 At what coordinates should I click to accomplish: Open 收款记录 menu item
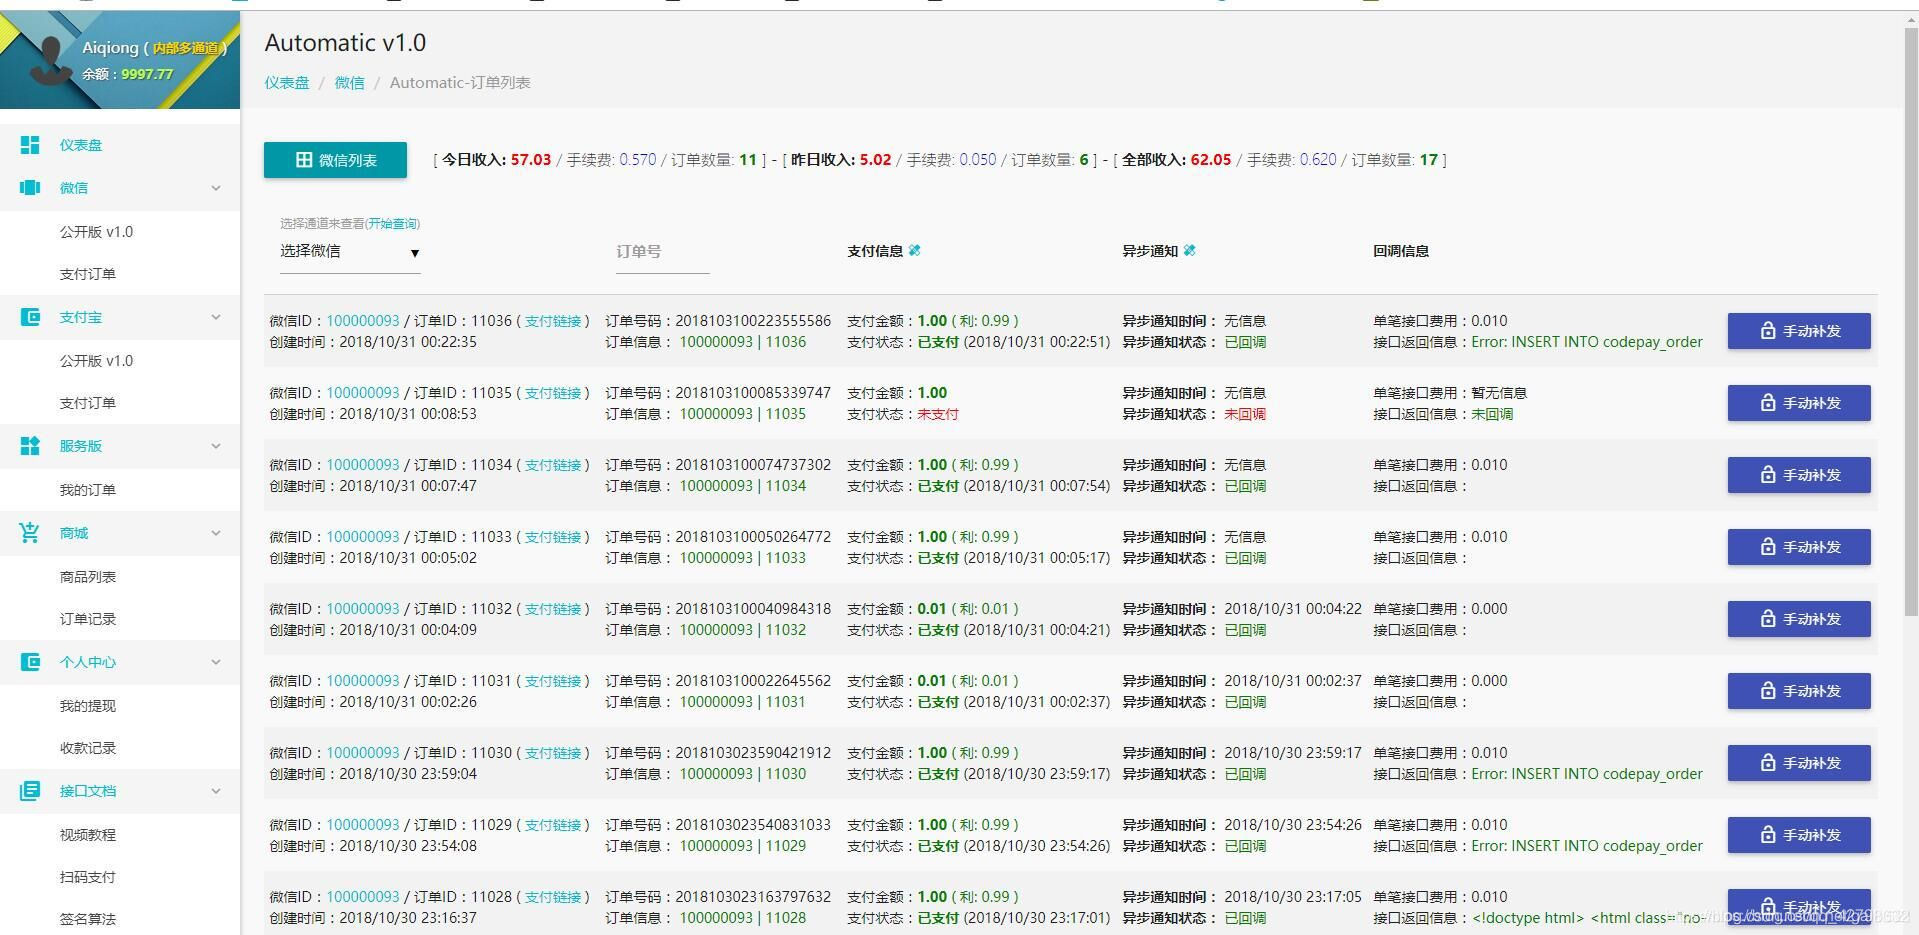[88, 748]
